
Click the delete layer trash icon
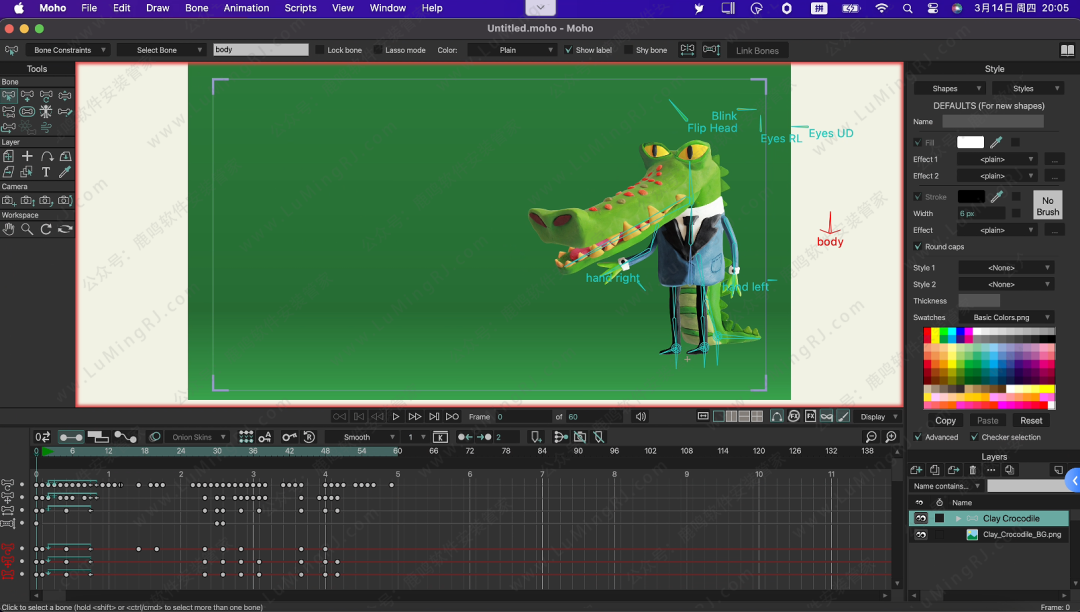[x=972, y=470]
